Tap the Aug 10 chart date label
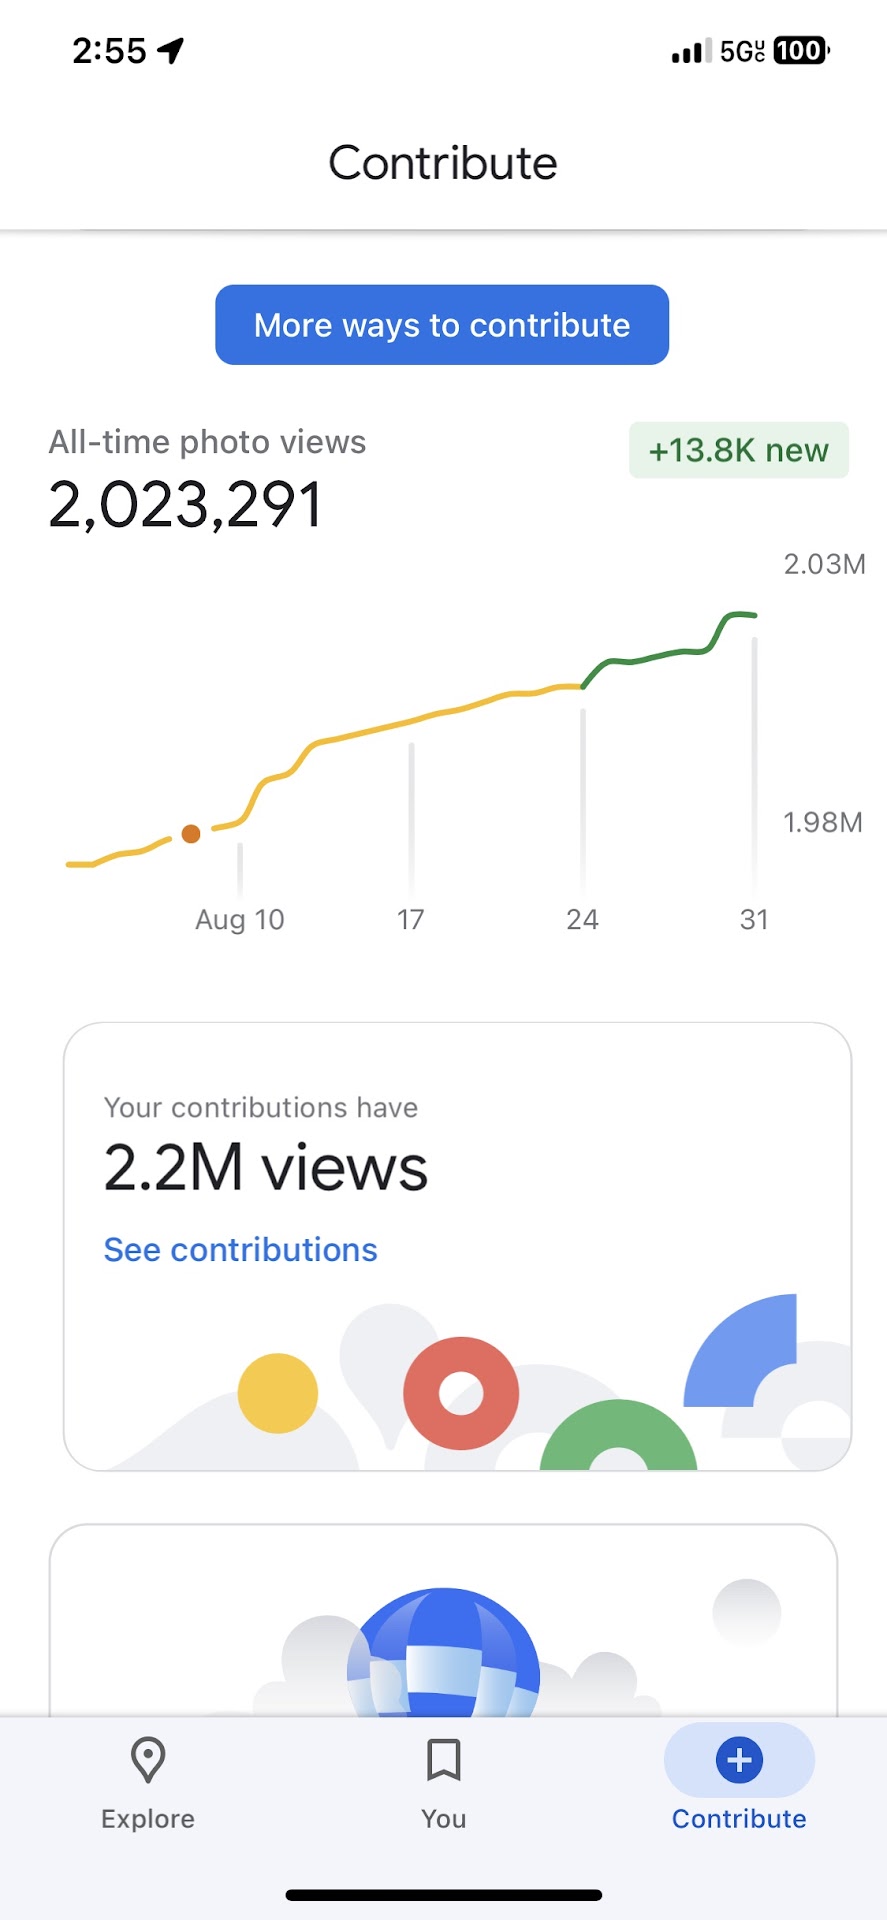887x1920 pixels. 240,920
